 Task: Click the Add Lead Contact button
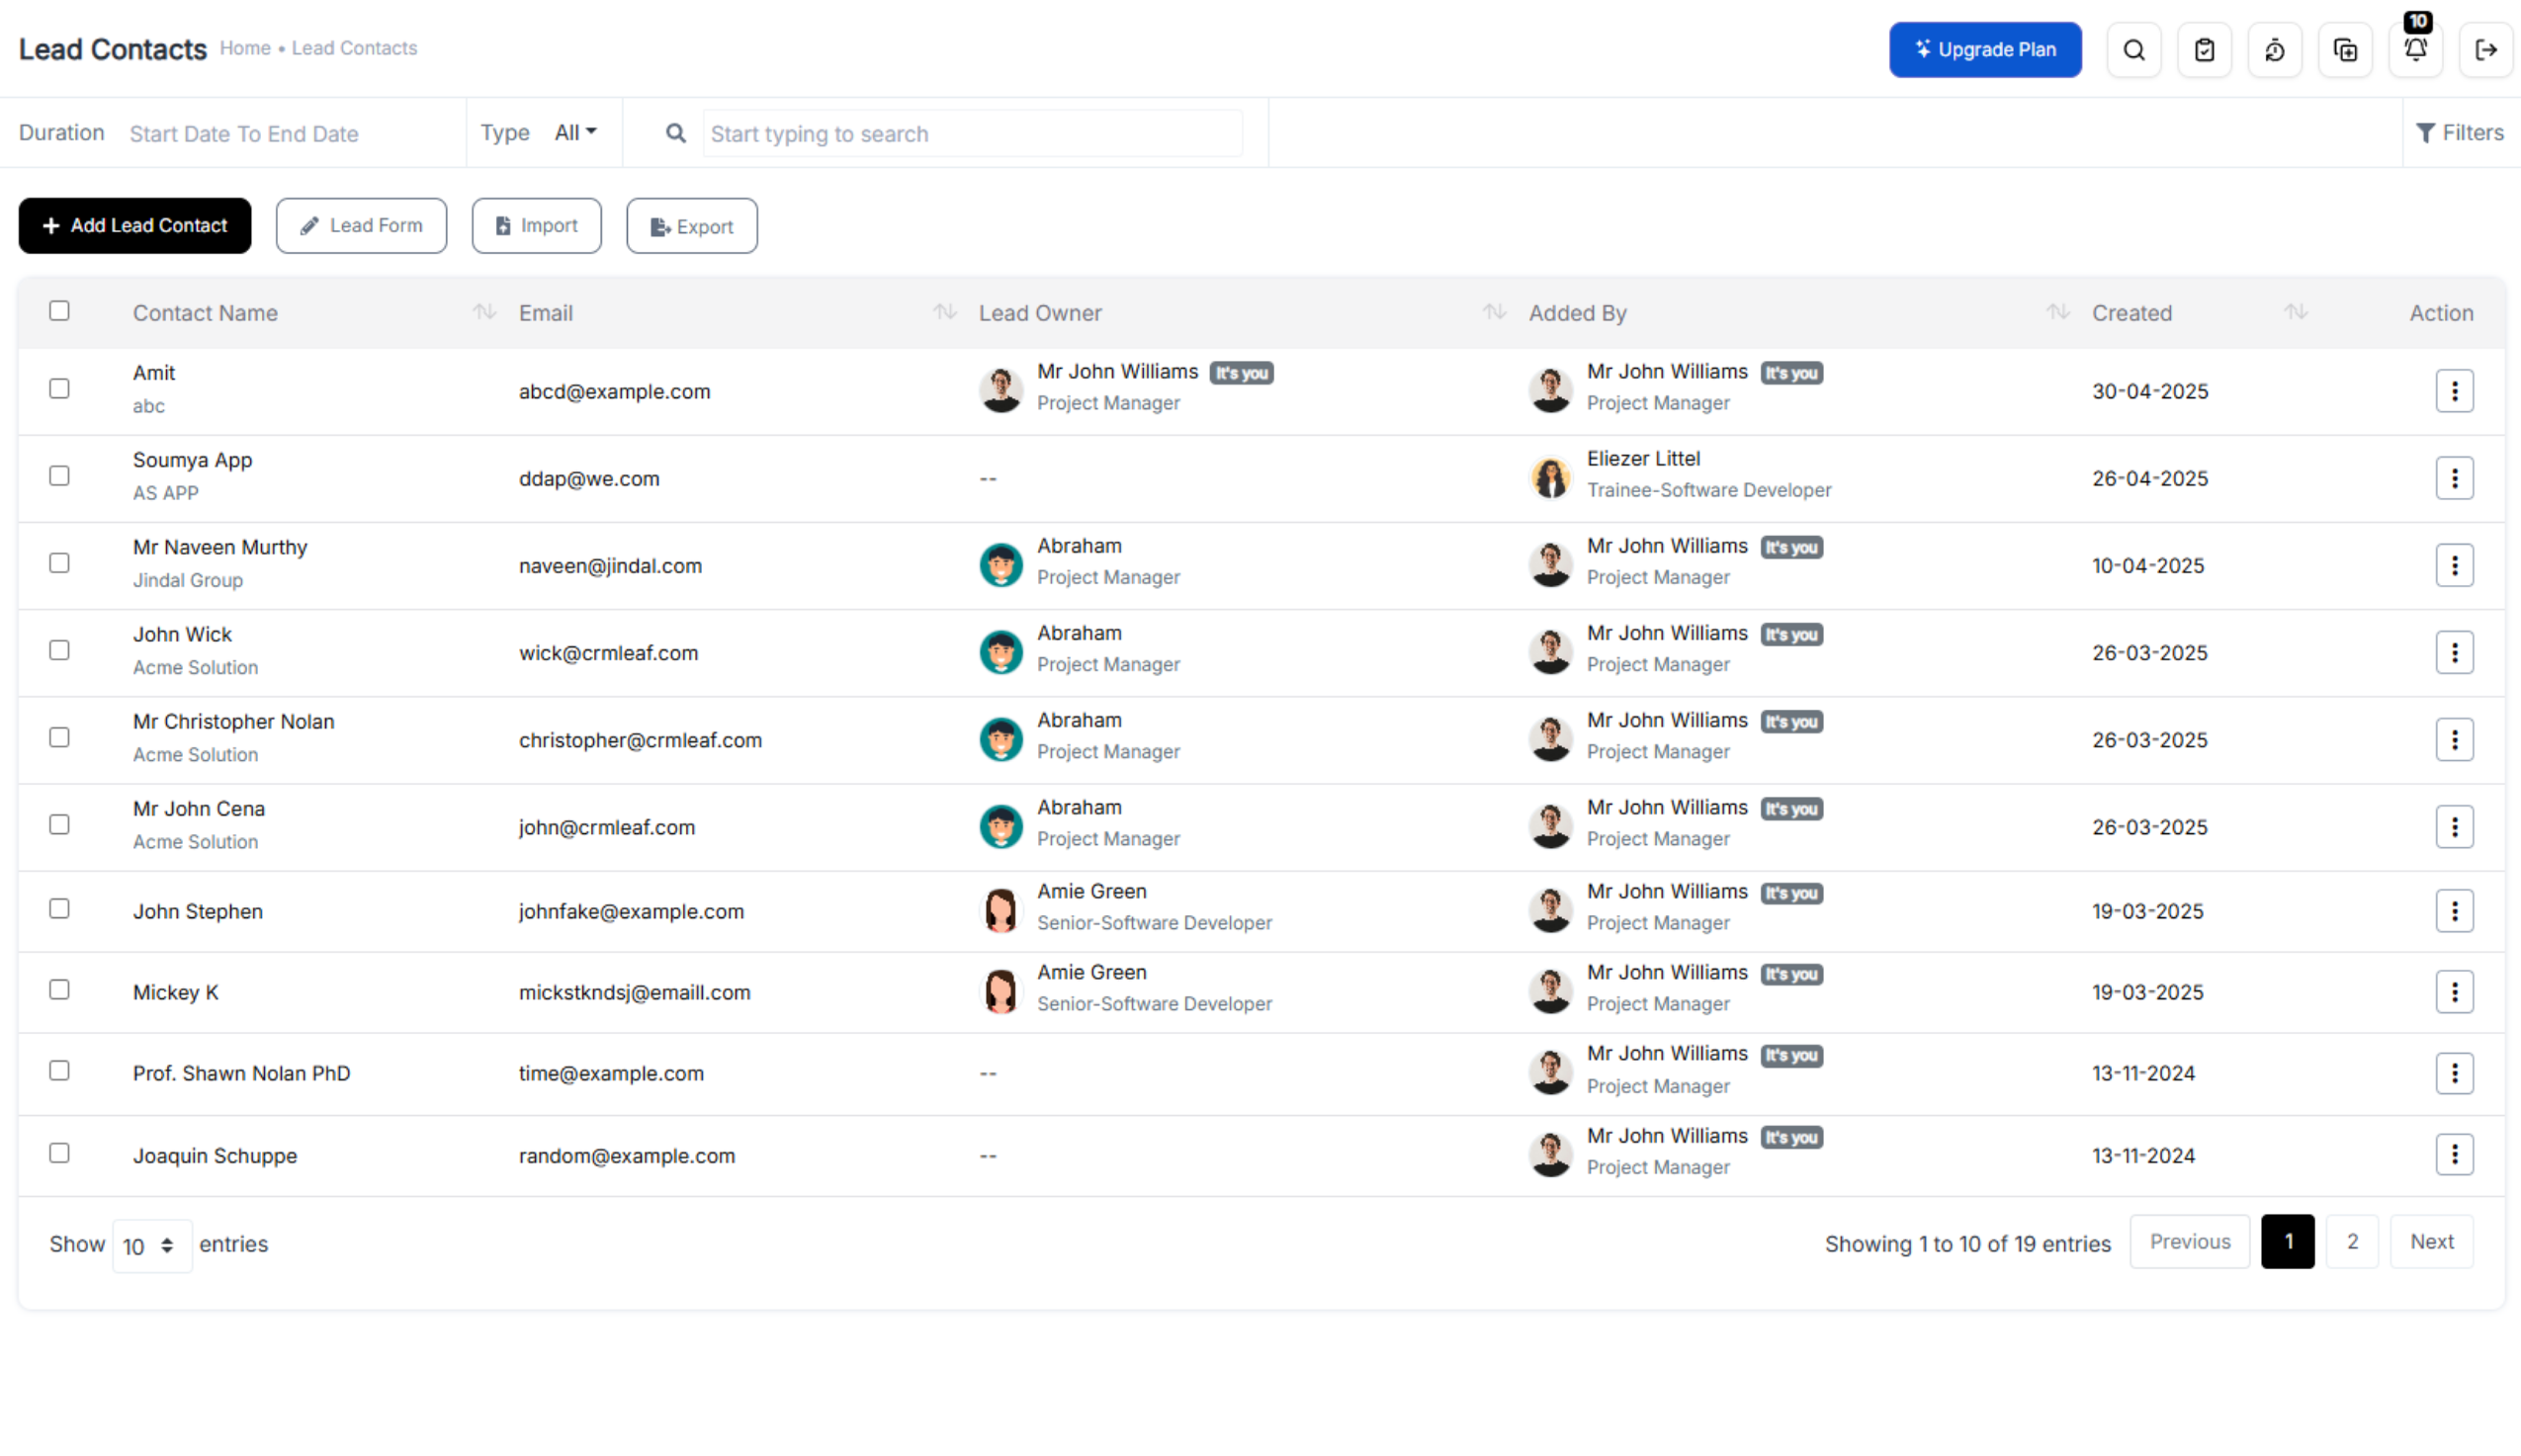135,226
